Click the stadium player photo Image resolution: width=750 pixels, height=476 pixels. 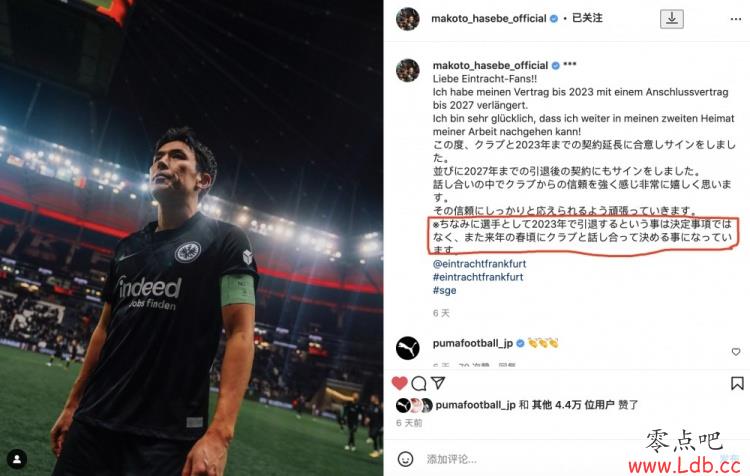coord(191,238)
